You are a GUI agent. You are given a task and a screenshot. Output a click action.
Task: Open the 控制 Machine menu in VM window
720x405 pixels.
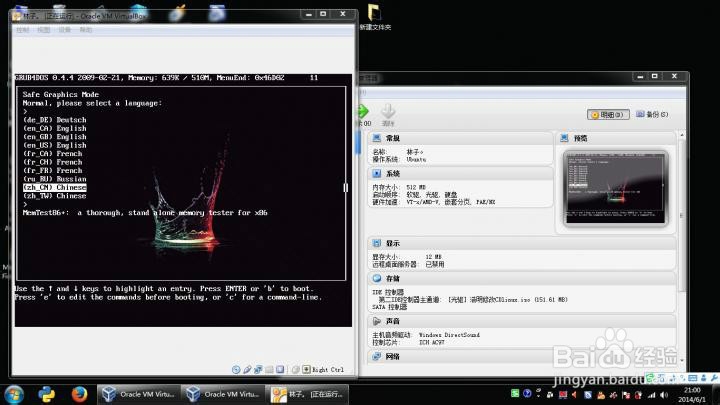pyautogui.click(x=22, y=30)
